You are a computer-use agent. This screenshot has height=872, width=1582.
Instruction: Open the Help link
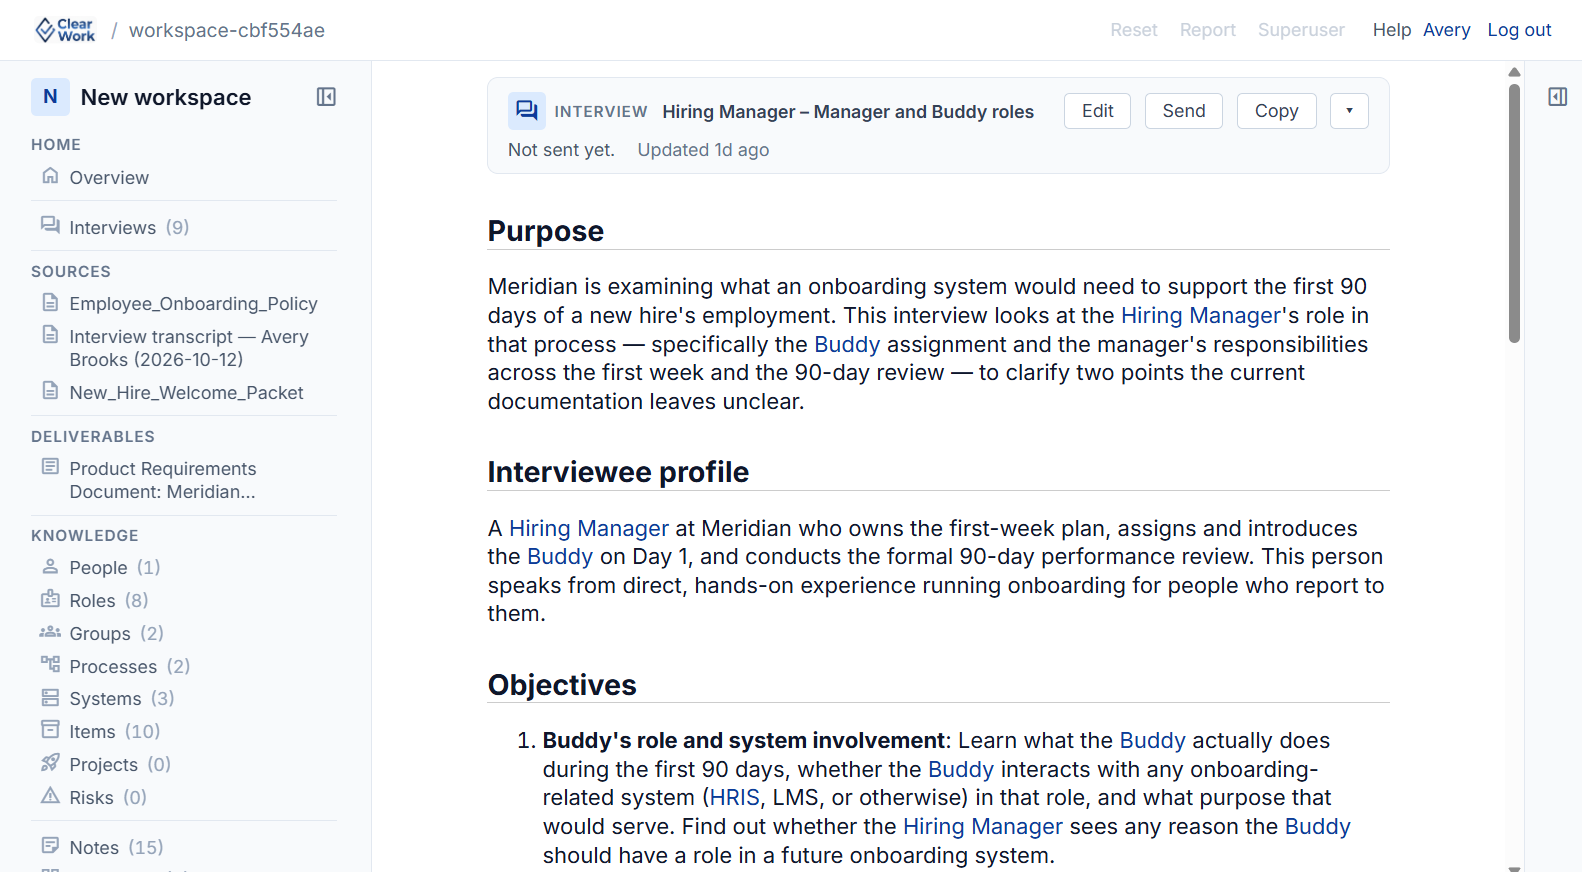1391,30
